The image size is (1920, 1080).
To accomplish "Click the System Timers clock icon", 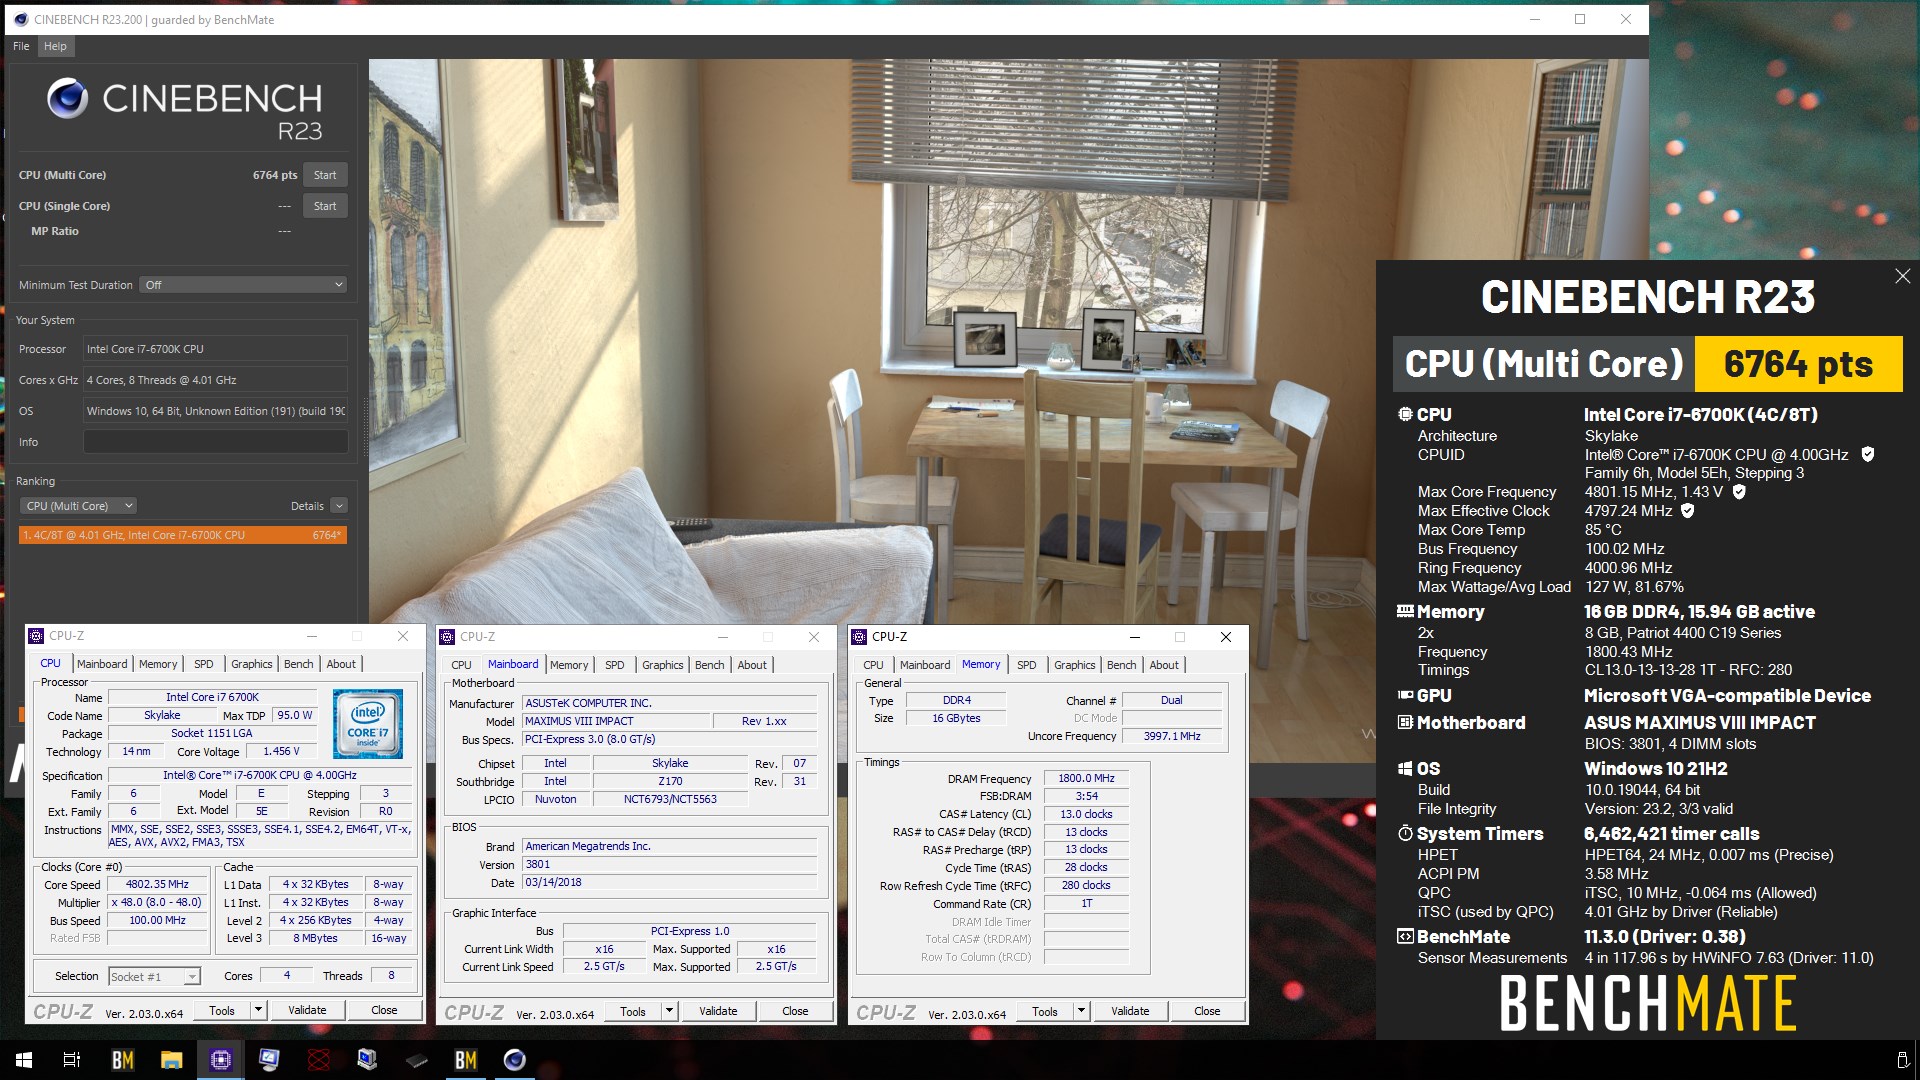I will [x=1405, y=833].
